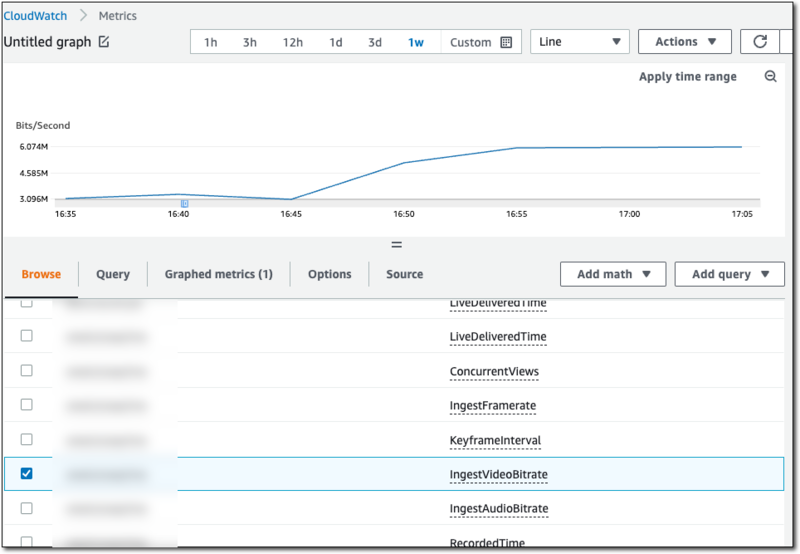Expand the Add query dropdown
The width and height of the screenshot is (800, 554).
click(x=729, y=274)
